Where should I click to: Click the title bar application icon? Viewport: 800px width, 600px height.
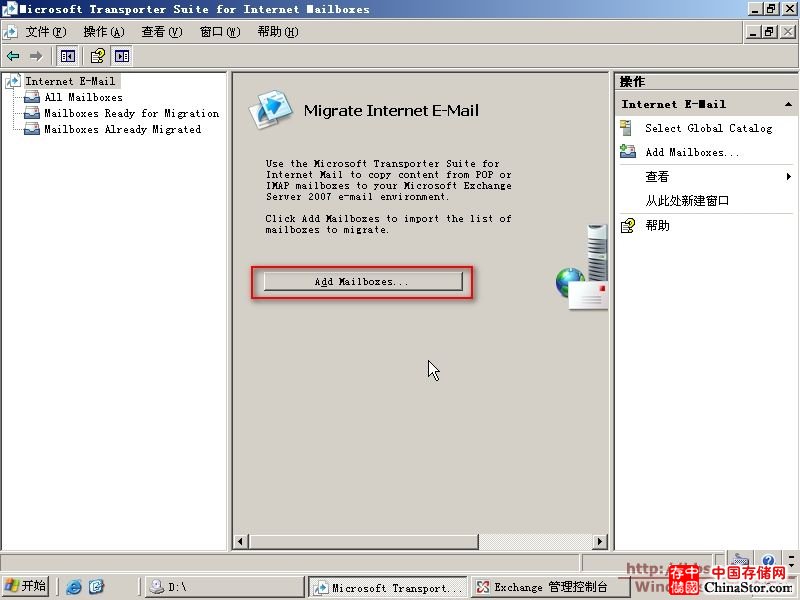pos(10,9)
